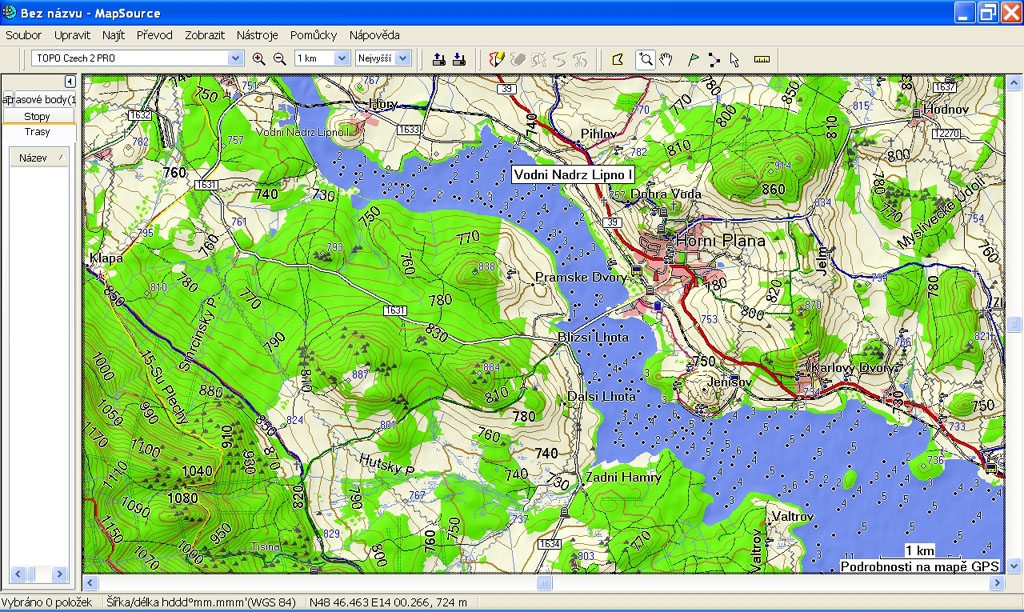Switch to the Trasy tab

(37, 132)
